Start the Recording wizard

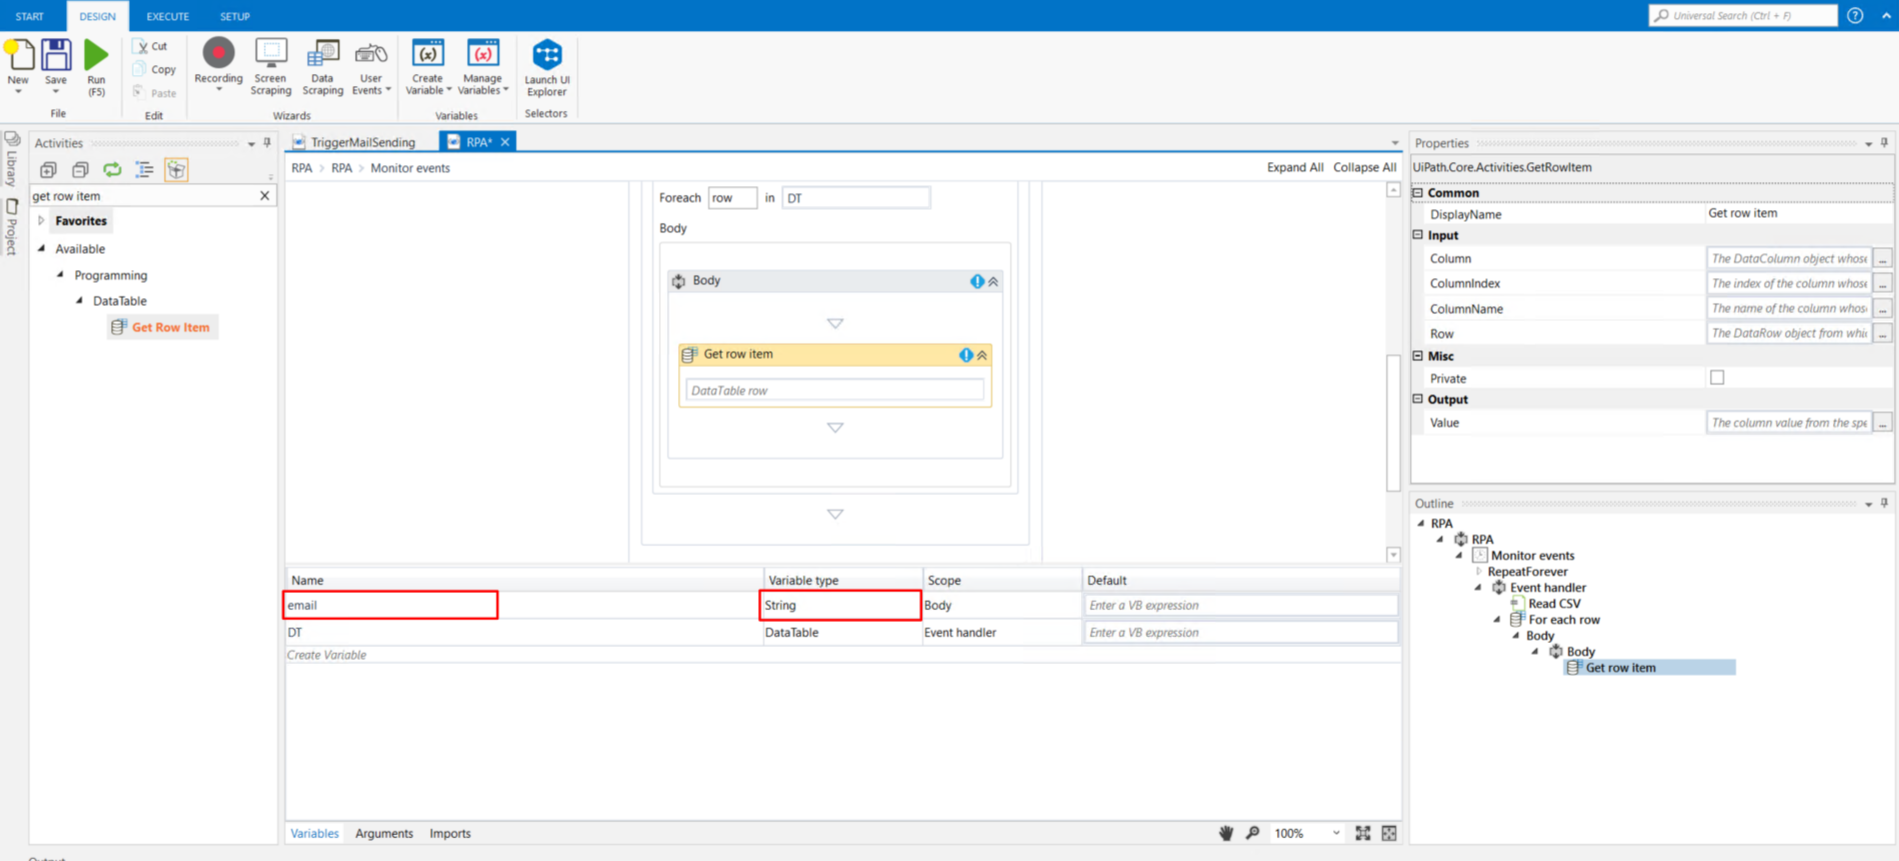tap(218, 55)
